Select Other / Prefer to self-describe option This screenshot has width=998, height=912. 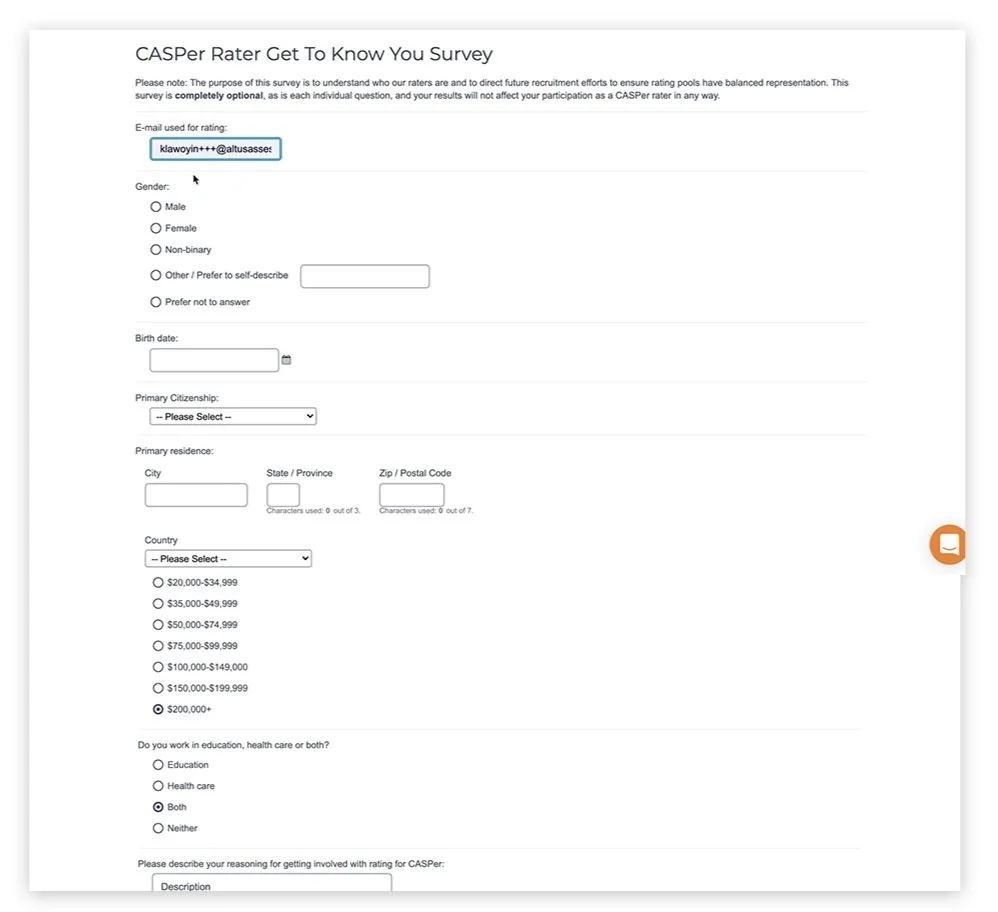pyautogui.click(x=155, y=275)
